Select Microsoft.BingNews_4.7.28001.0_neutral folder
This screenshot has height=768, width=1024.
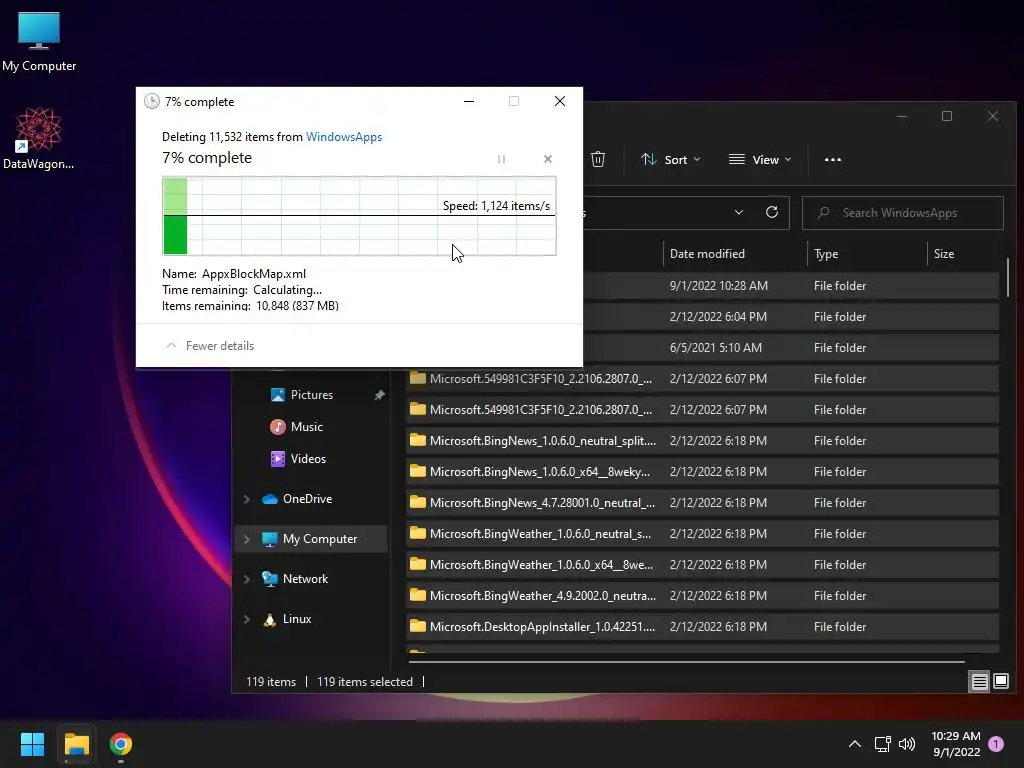pos(702,503)
